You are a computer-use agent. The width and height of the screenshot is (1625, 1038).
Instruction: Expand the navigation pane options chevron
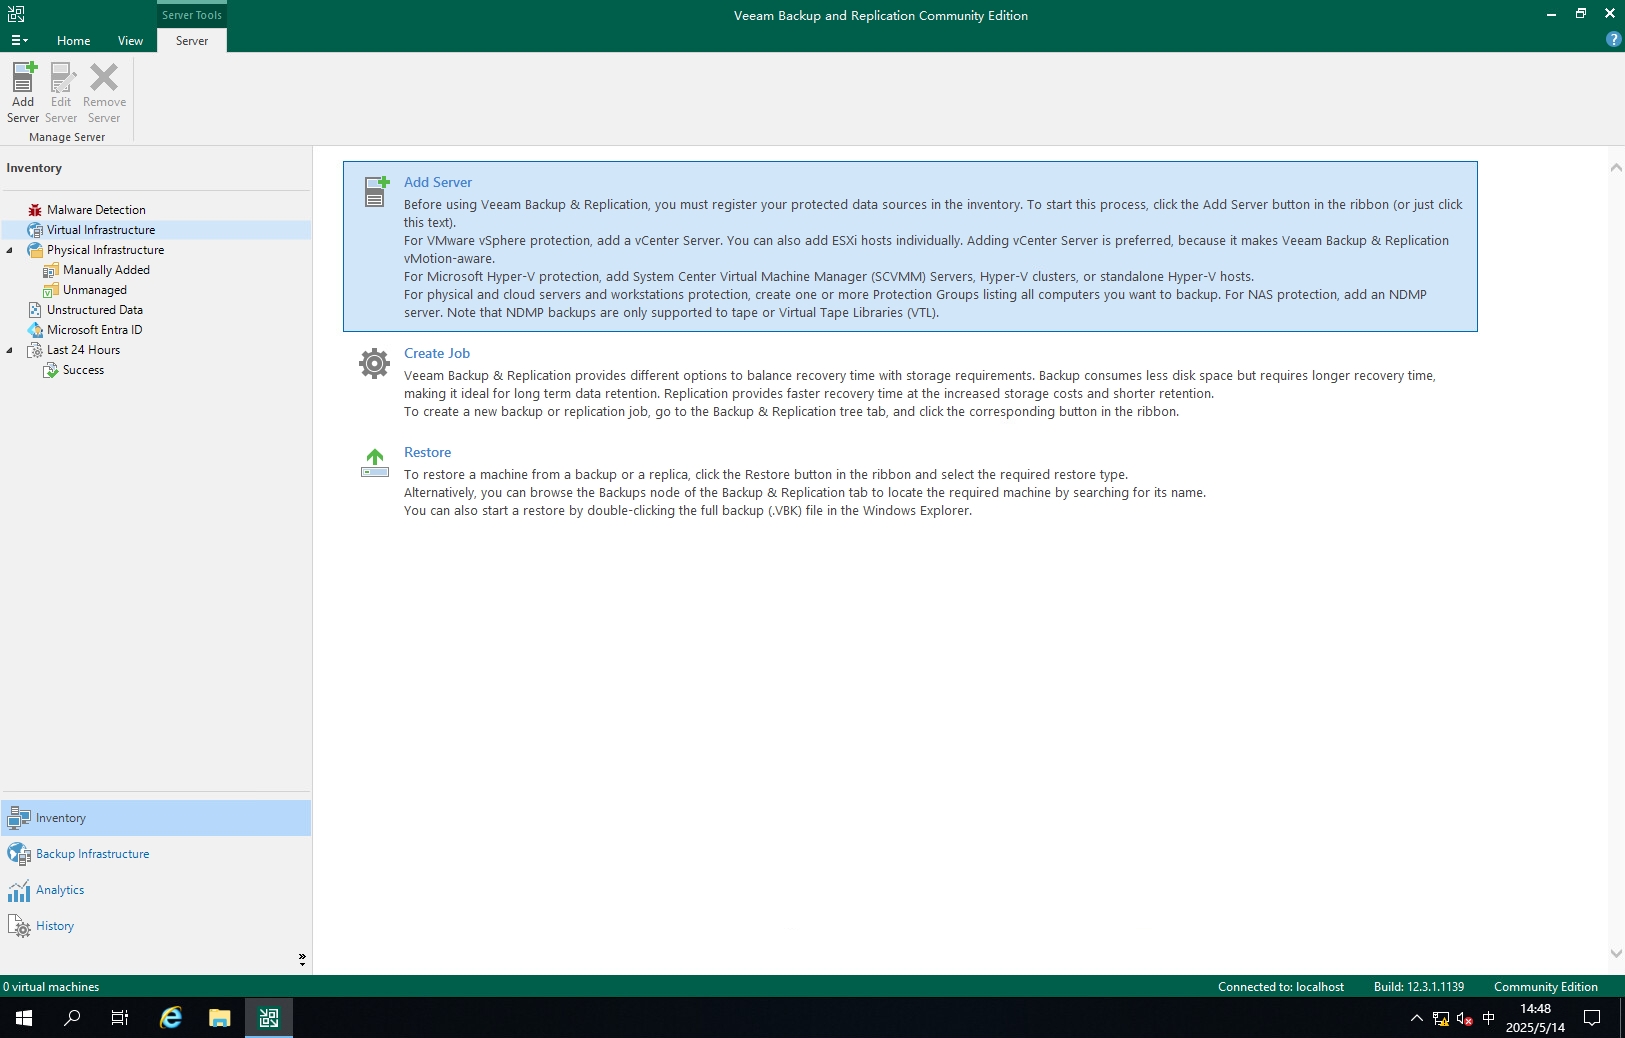302,959
